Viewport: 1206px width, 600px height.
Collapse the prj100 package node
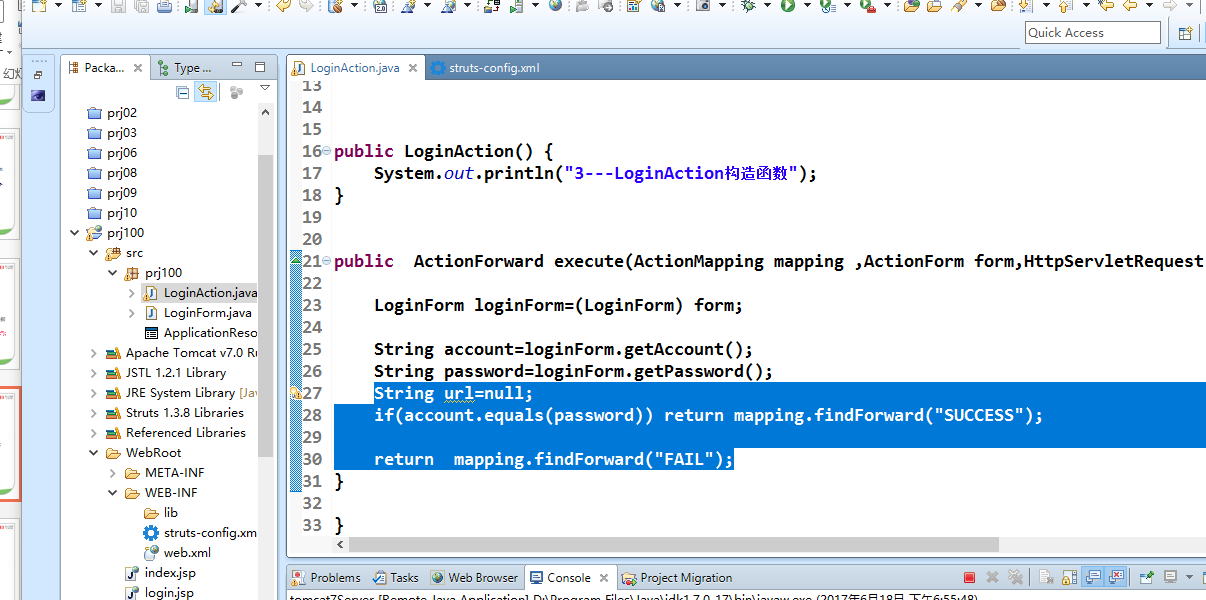click(x=113, y=273)
